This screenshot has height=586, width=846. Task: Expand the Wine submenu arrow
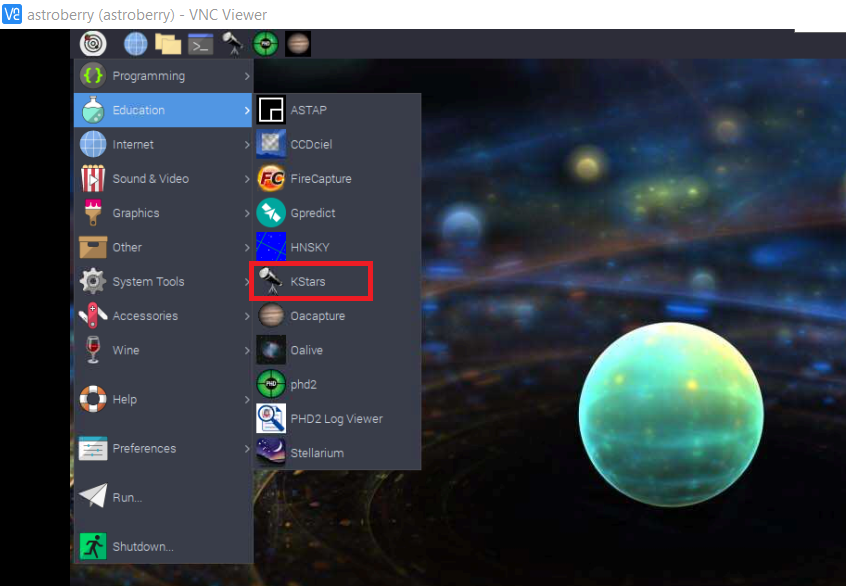(x=247, y=350)
